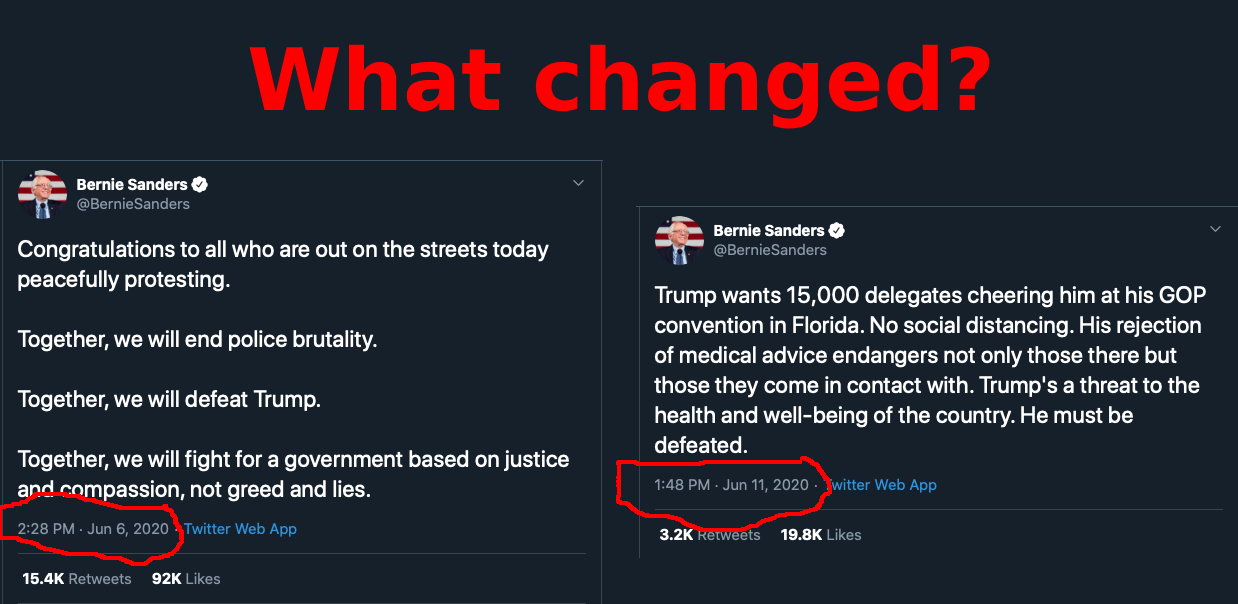This screenshot has height=604, width=1238.
Task: Click Bernie Sanders avatar on the GOP convention tweet
Action: click(x=679, y=240)
